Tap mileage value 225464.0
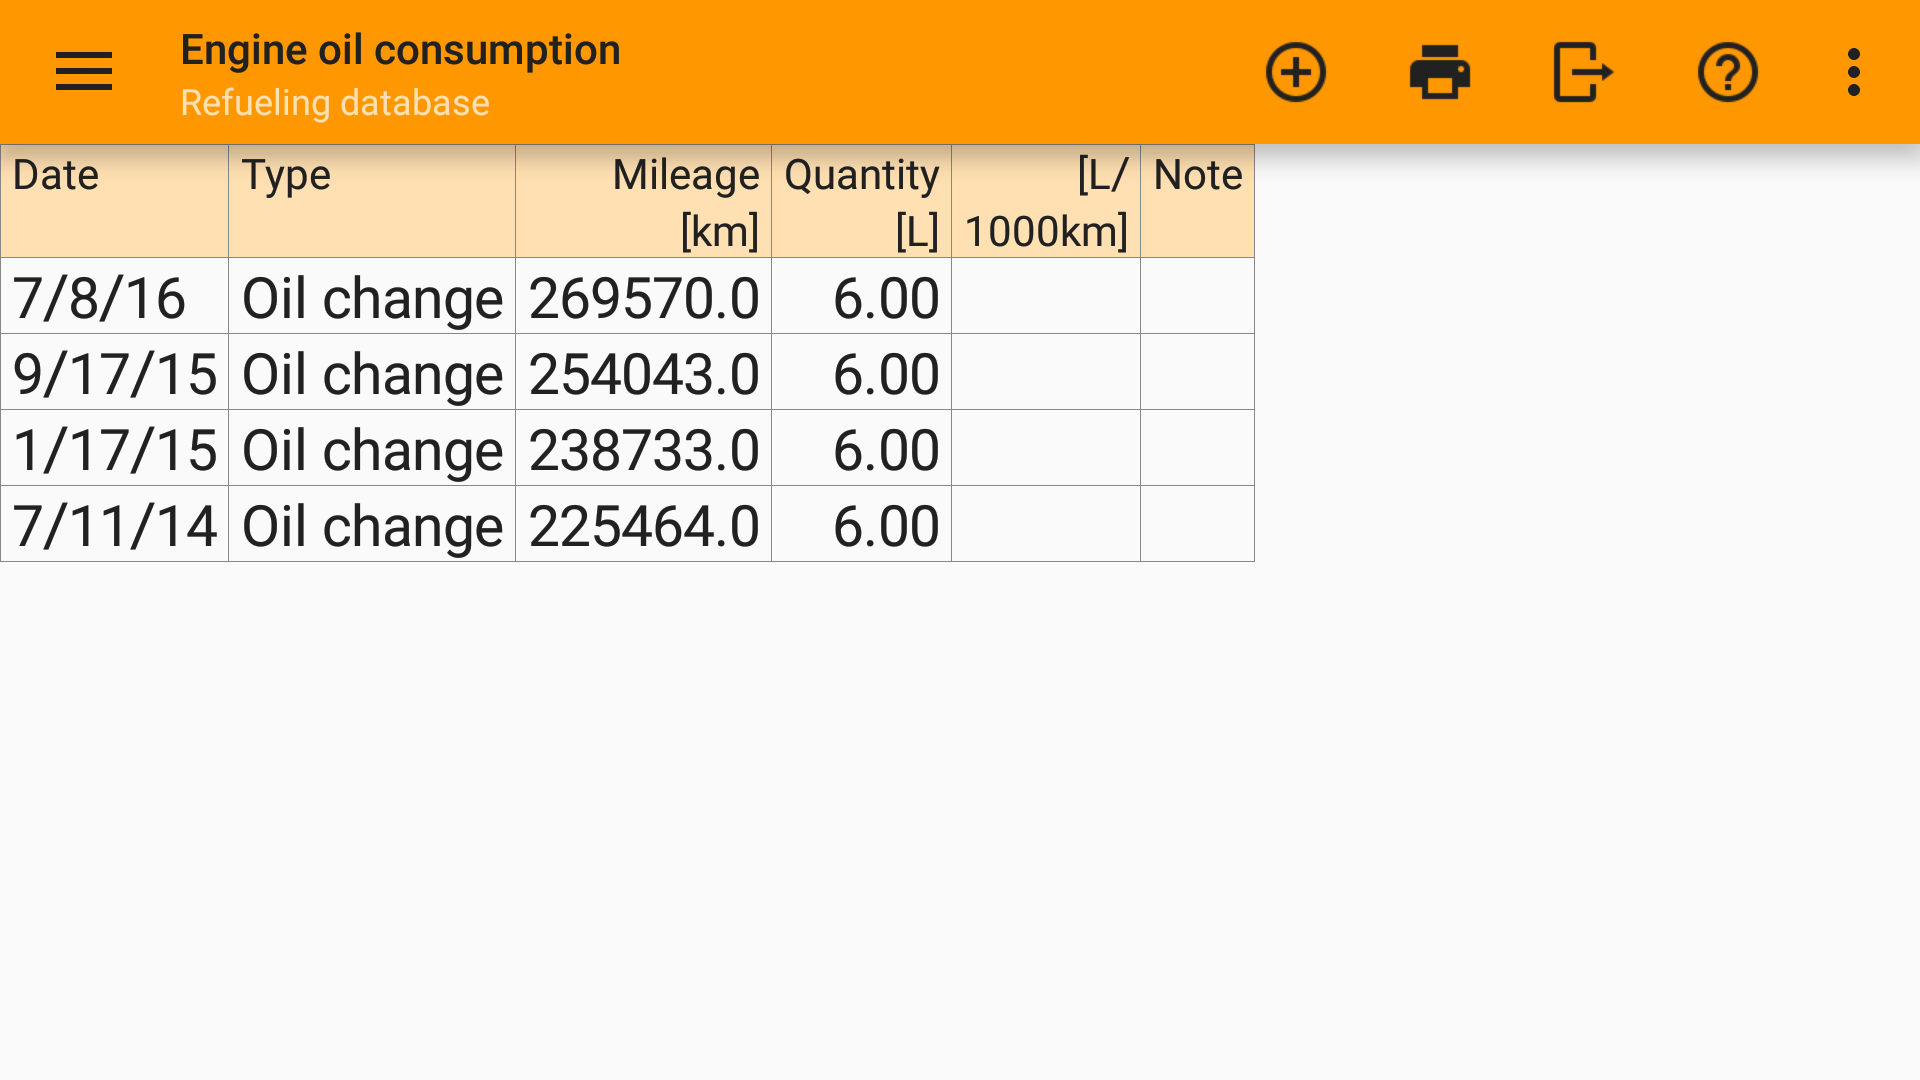The height and width of the screenshot is (1080, 1920). (643, 525)
